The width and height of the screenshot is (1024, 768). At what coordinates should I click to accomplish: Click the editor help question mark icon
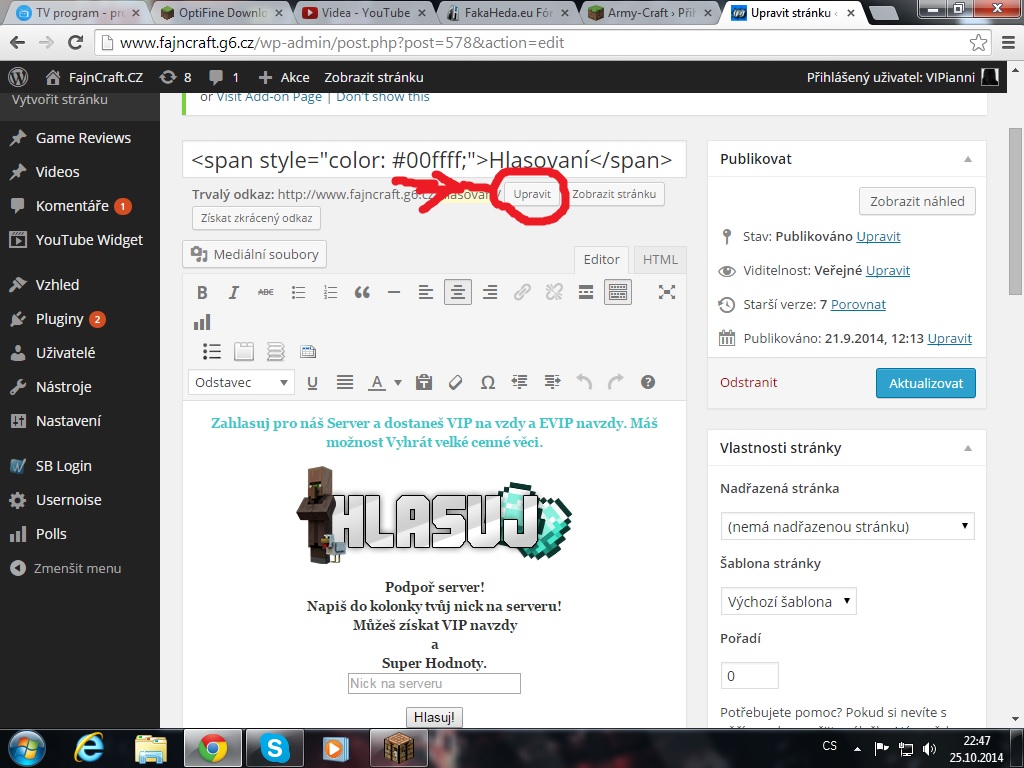point(648,382)
